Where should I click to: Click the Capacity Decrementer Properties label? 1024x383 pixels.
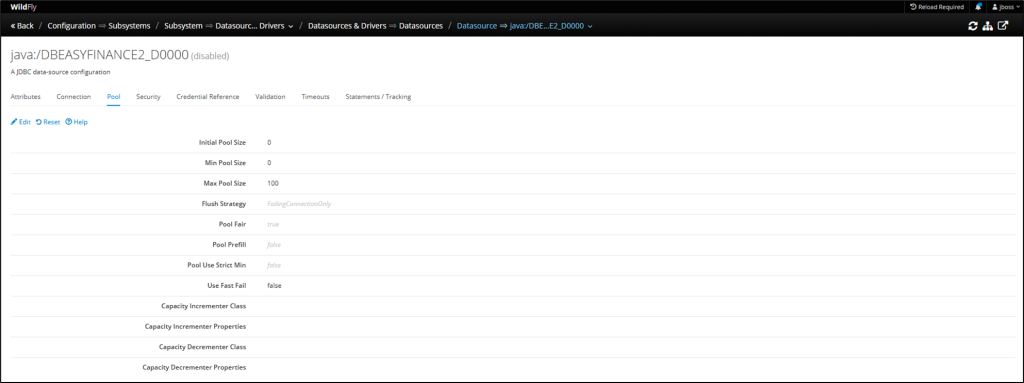195,367
